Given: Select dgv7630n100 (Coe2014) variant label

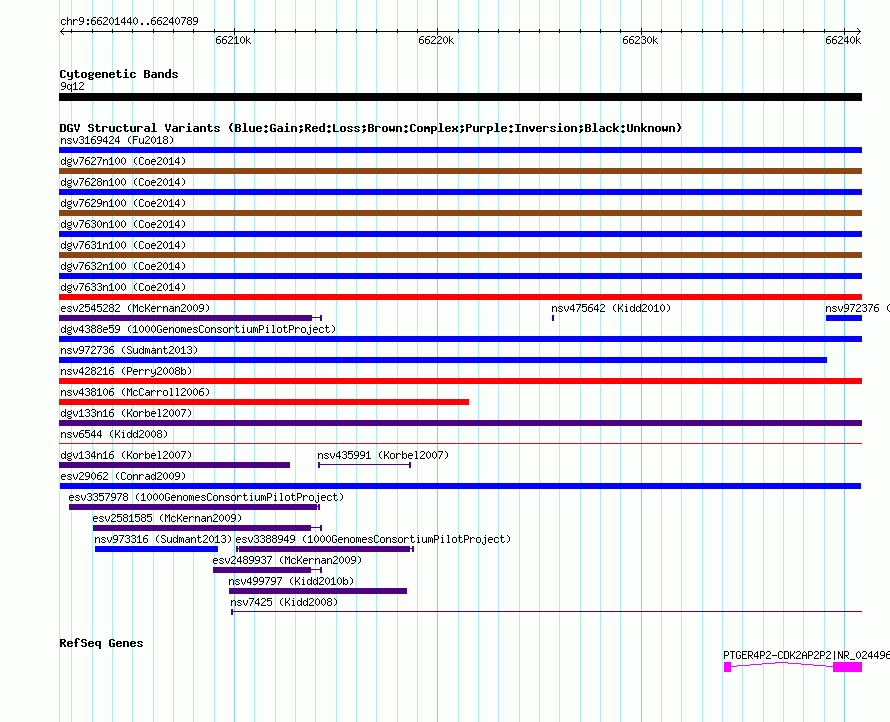Looking at the screenshot, I should (123, 224).
